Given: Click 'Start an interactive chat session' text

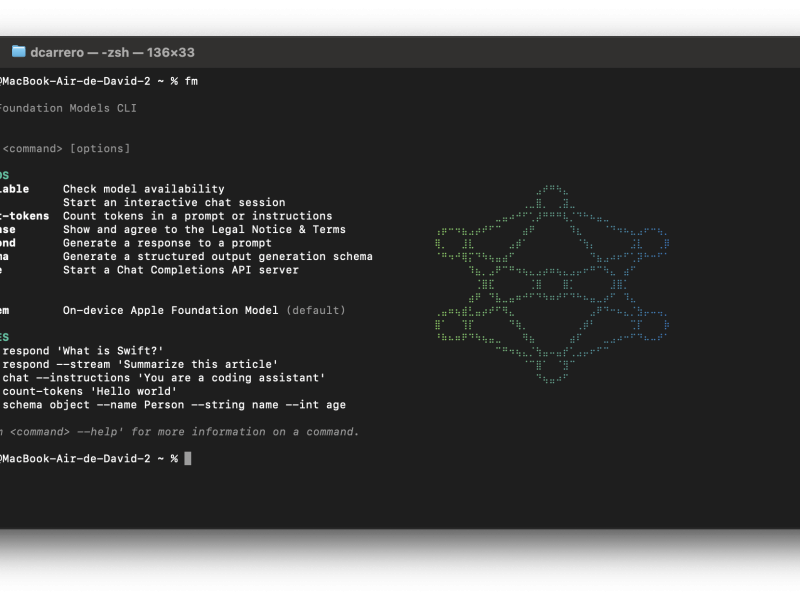Looking at the screenshot, I should click(174, 203).
